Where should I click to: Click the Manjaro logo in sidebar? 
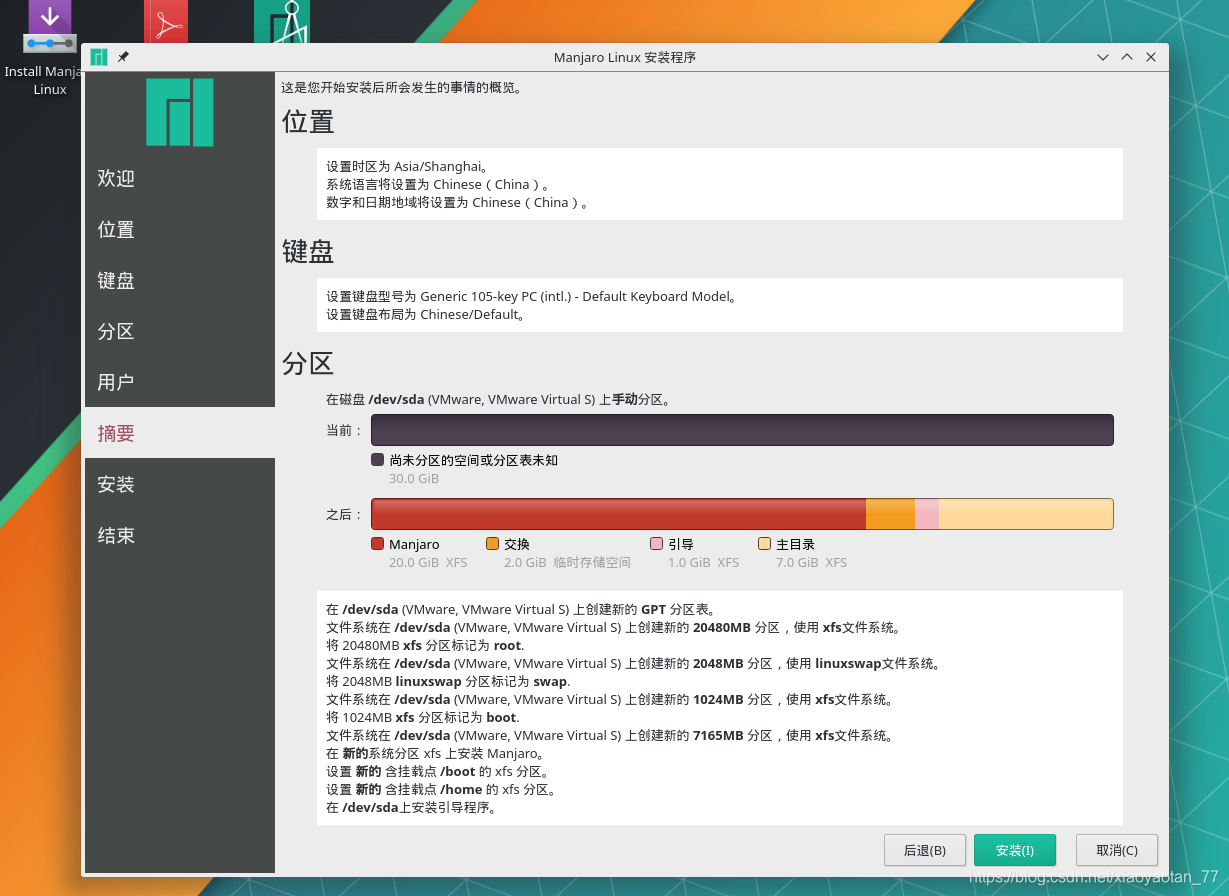[180, 113]
